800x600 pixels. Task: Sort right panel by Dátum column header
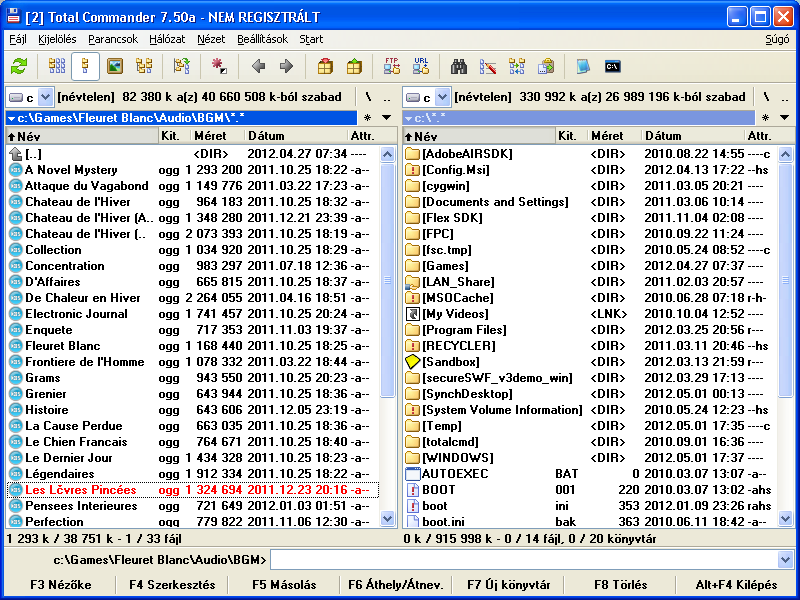click(692, 136)
